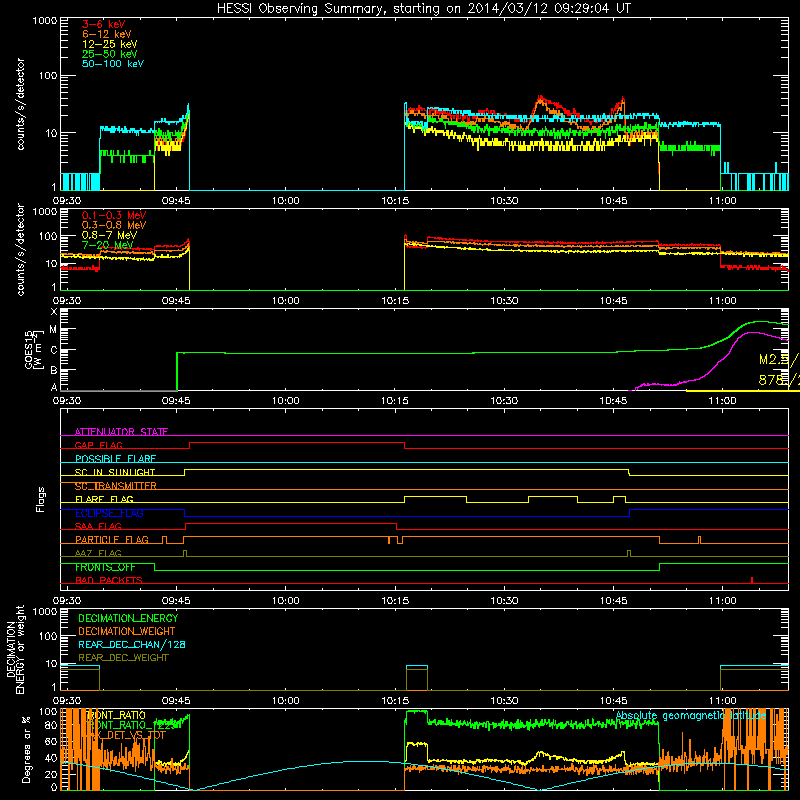Click the 80 tick on Degrees axis
Viewport: 800px width, 800px height.
[52, 725]
